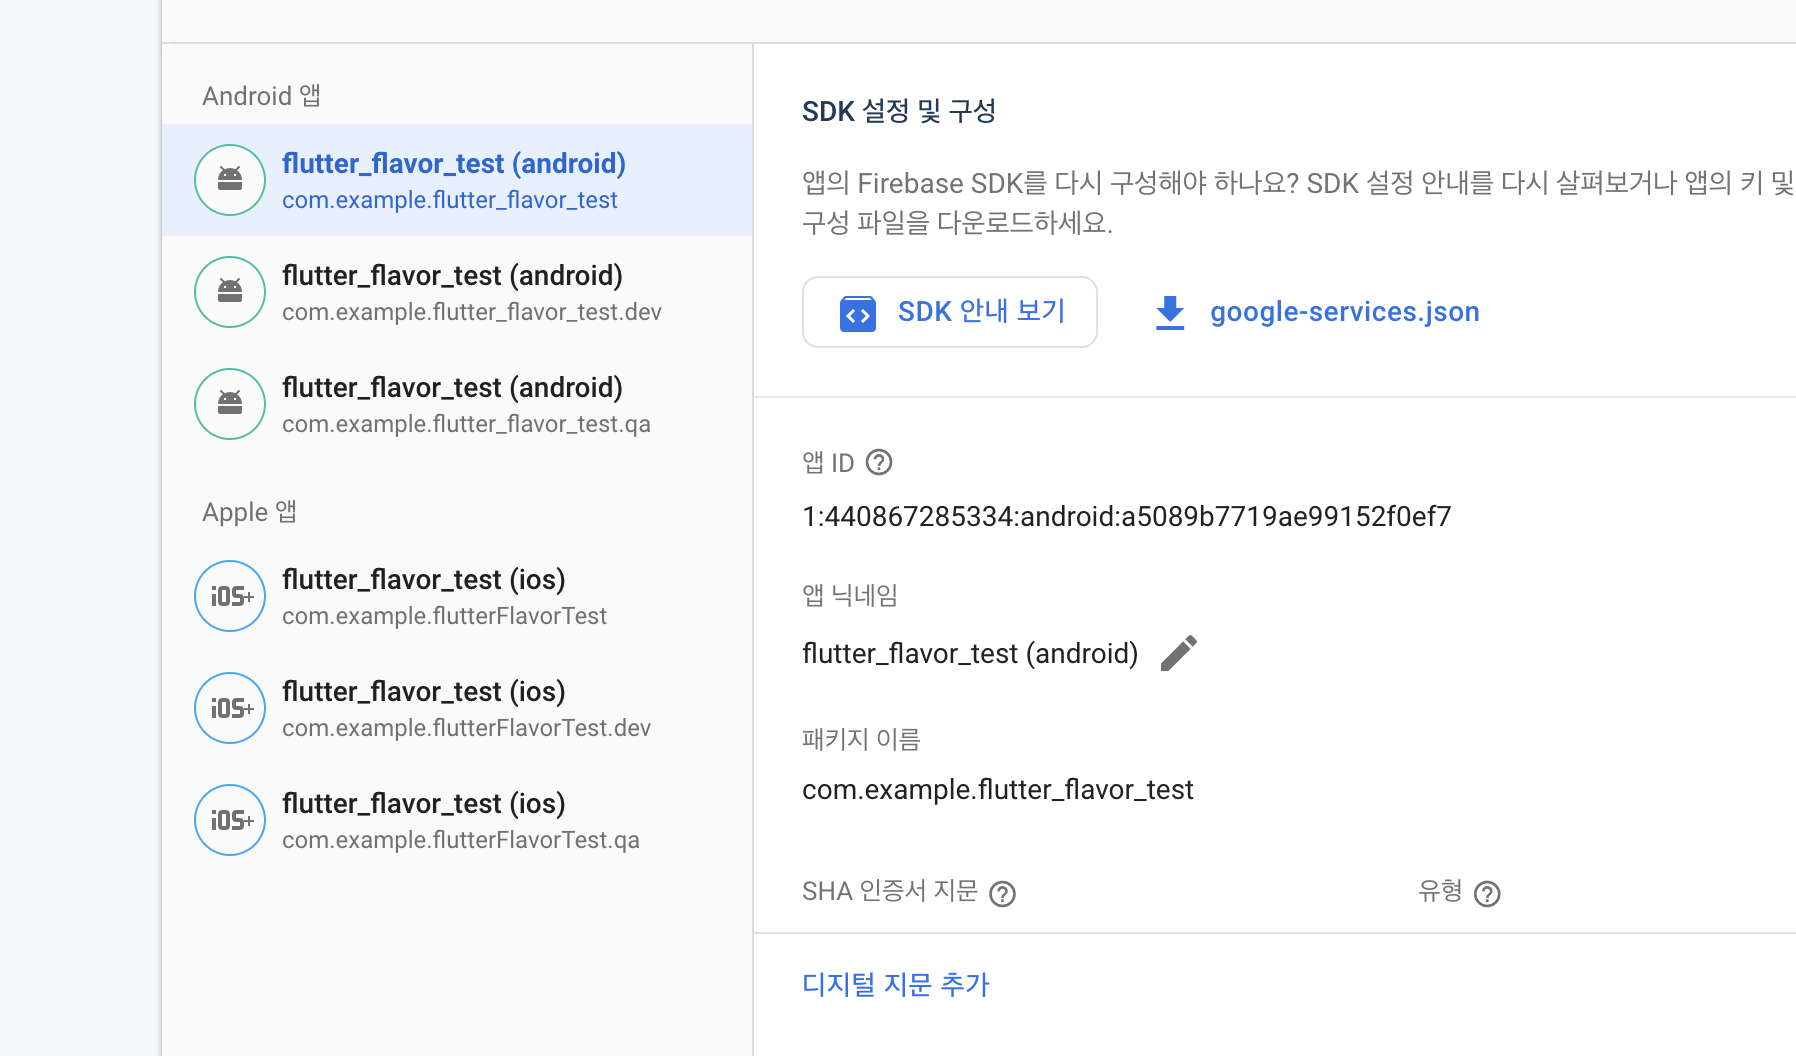
Task: Click the Android icon for the .dev app
Action: coord(230,292)
